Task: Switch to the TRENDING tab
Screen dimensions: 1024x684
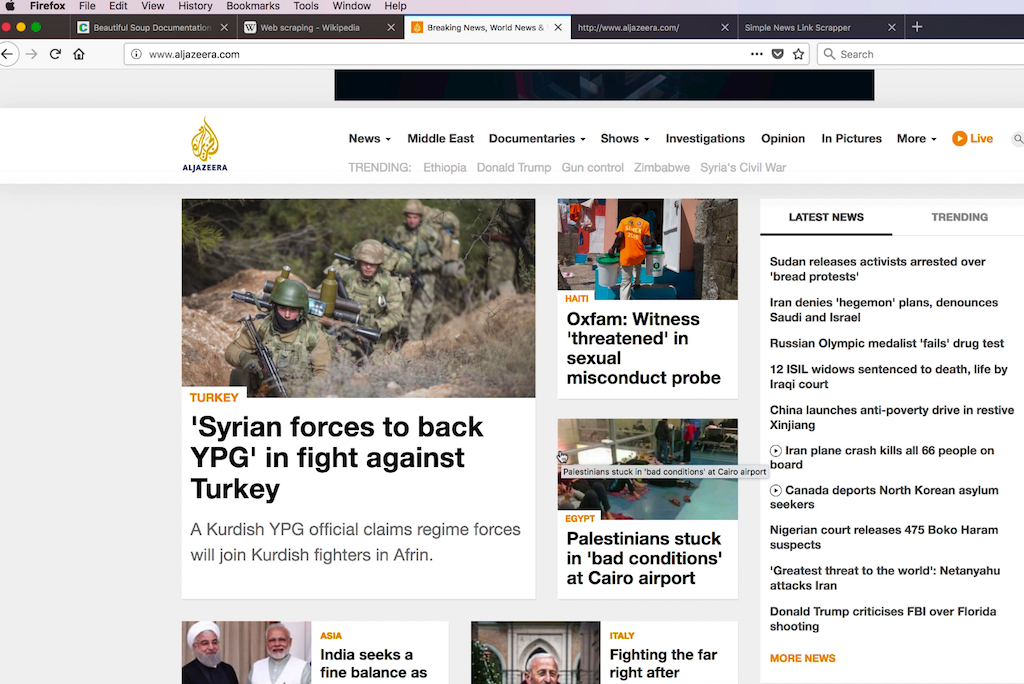Action: click(958, 217)
